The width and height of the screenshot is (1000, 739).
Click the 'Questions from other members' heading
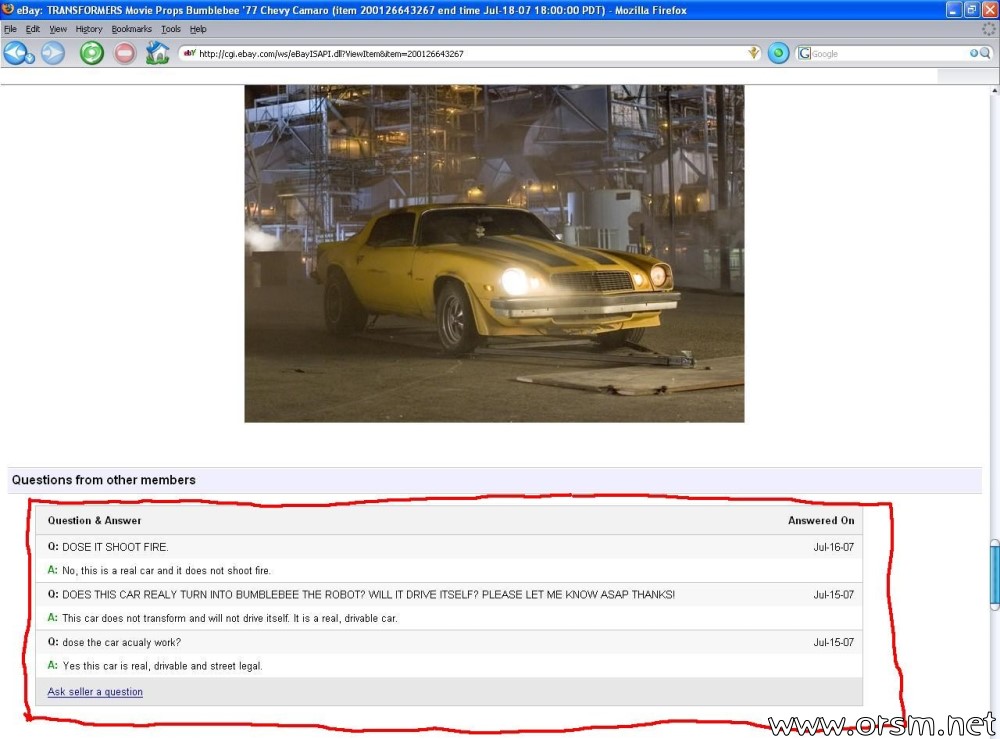tap(103, 480)
